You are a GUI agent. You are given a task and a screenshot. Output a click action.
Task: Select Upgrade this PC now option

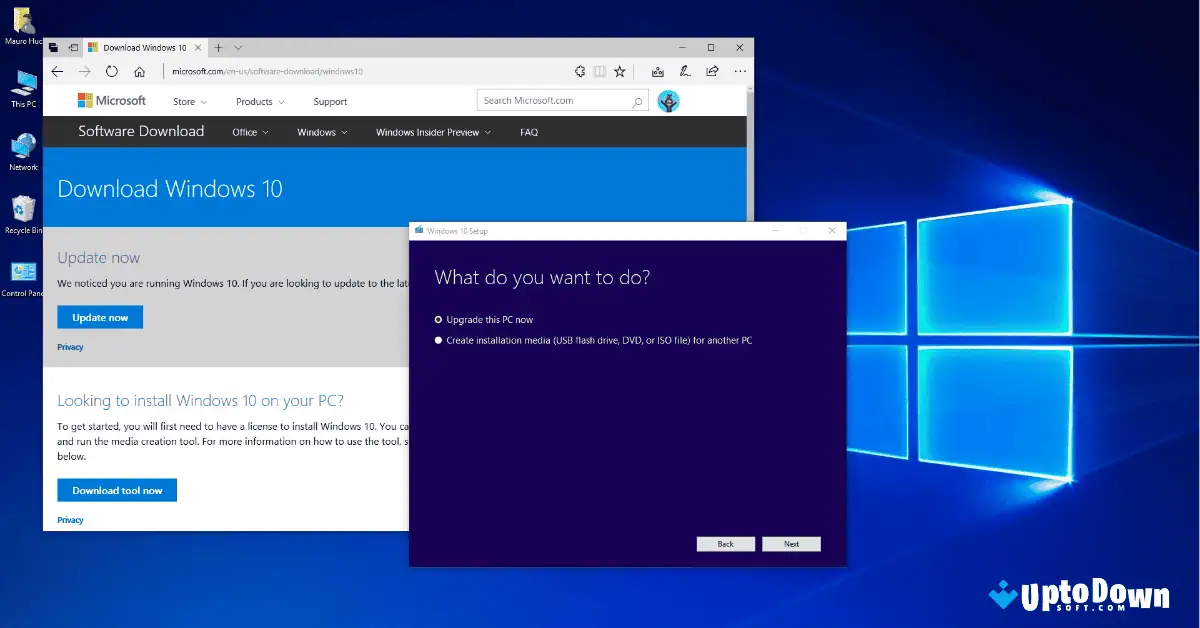coord(439,320)
